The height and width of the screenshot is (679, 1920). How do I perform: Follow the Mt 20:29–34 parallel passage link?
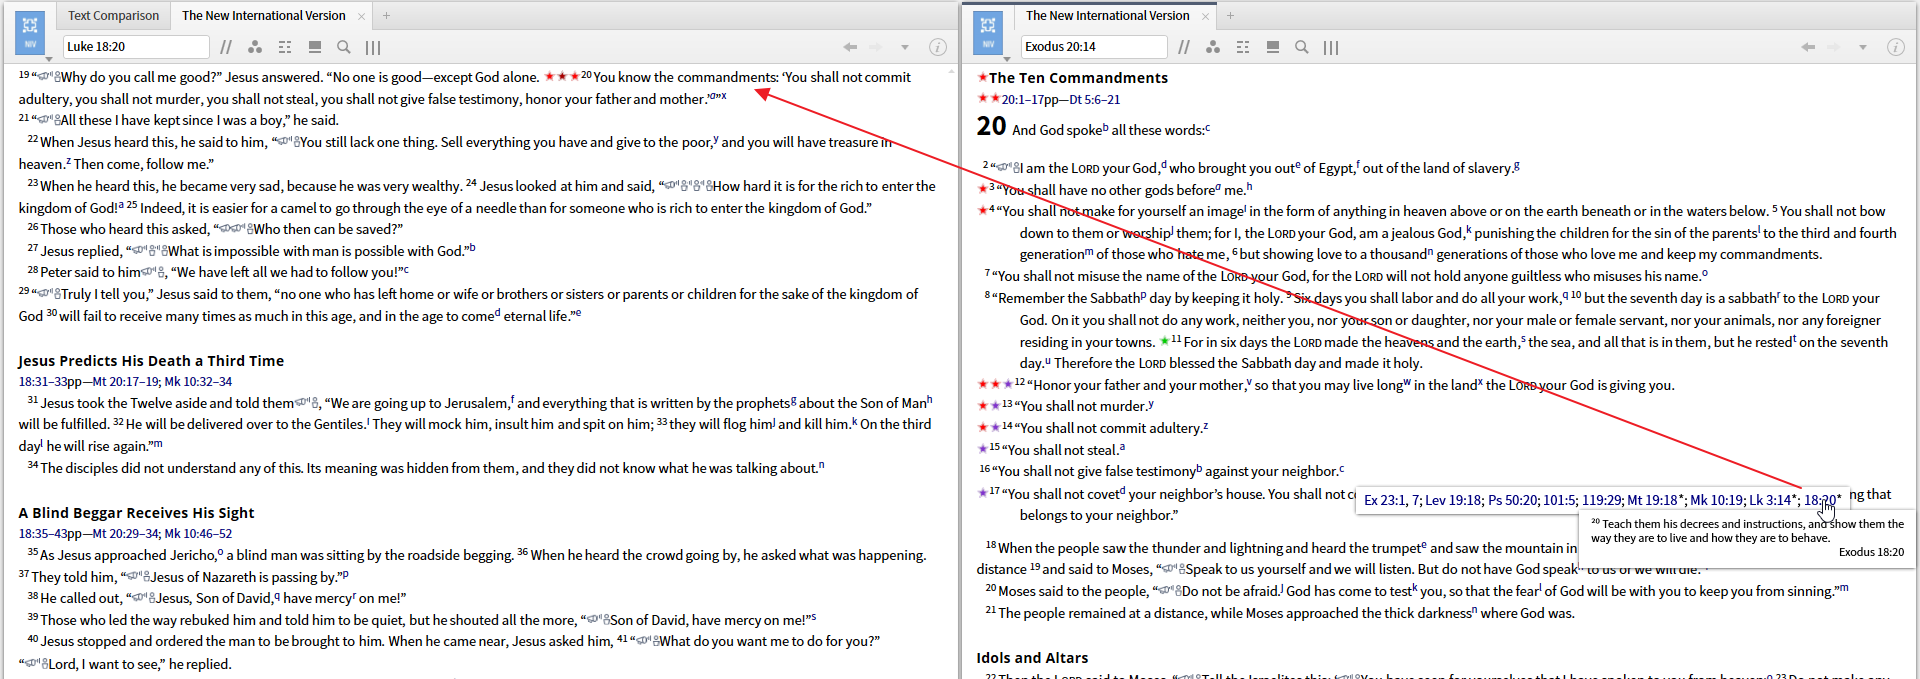[x=126, y=534]
